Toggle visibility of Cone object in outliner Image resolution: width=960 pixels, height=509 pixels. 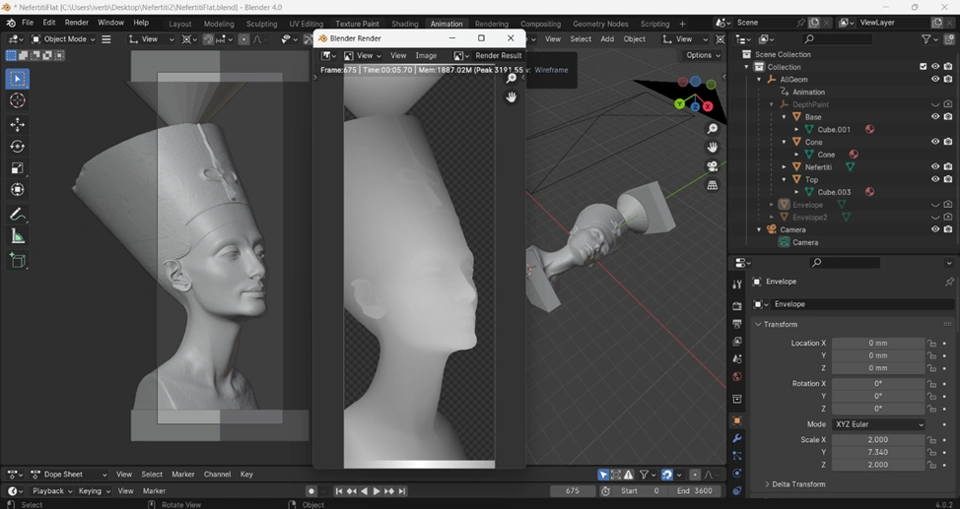(x=935, y=141)
